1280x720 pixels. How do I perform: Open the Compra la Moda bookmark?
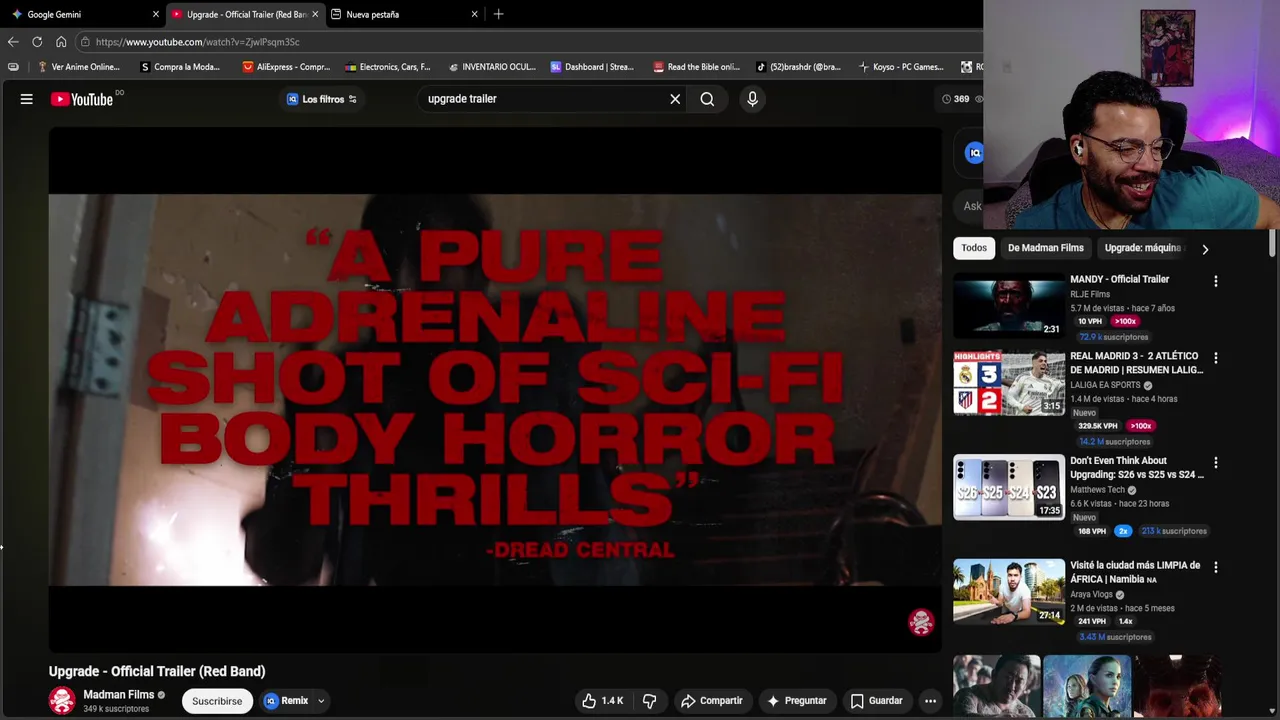pos(180,67)
